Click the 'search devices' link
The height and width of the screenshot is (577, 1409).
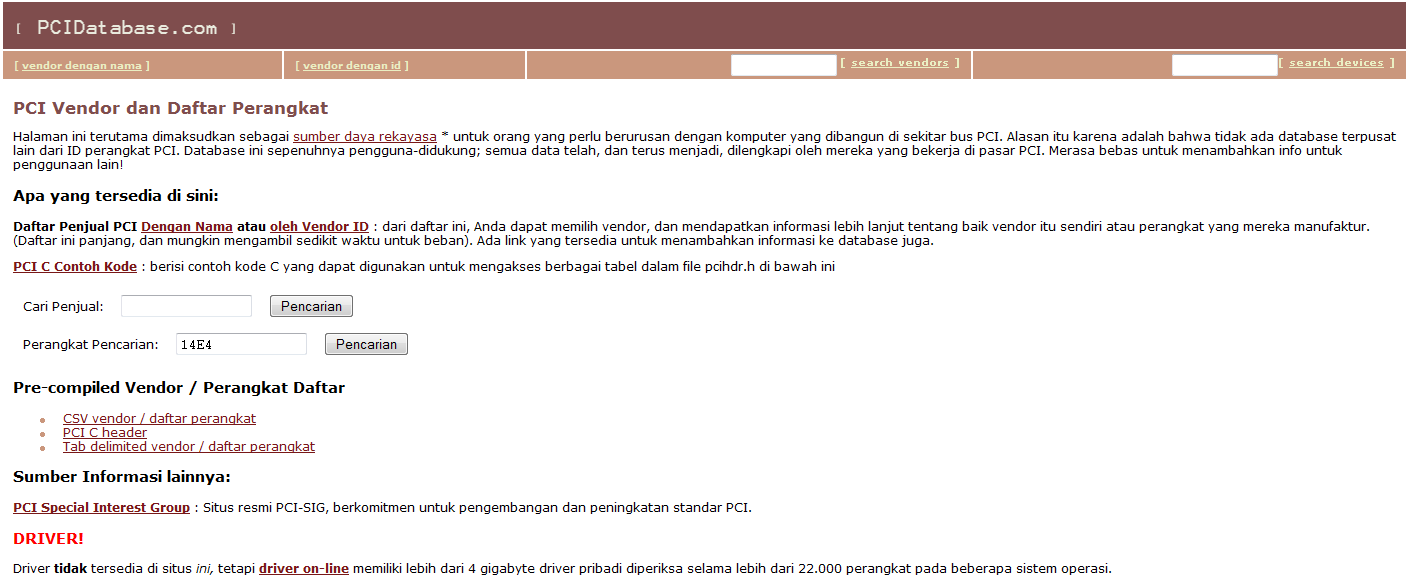click(x=1336, y=63)
